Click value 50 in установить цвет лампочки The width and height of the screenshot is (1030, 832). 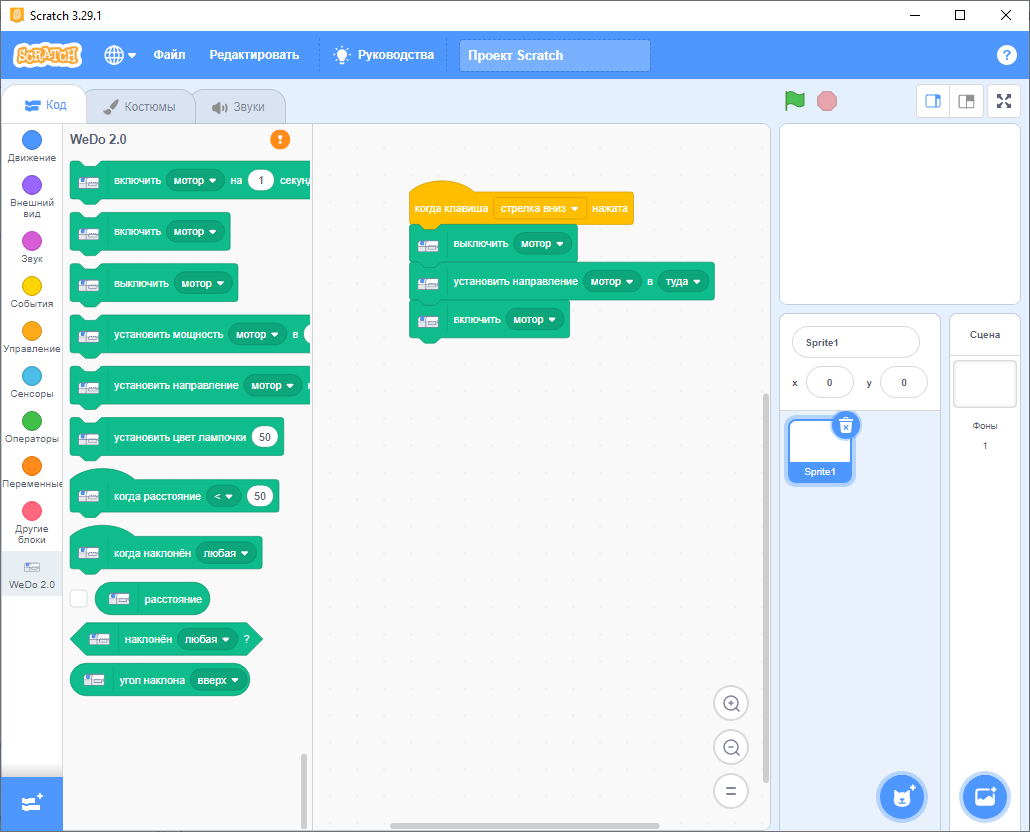265,437
